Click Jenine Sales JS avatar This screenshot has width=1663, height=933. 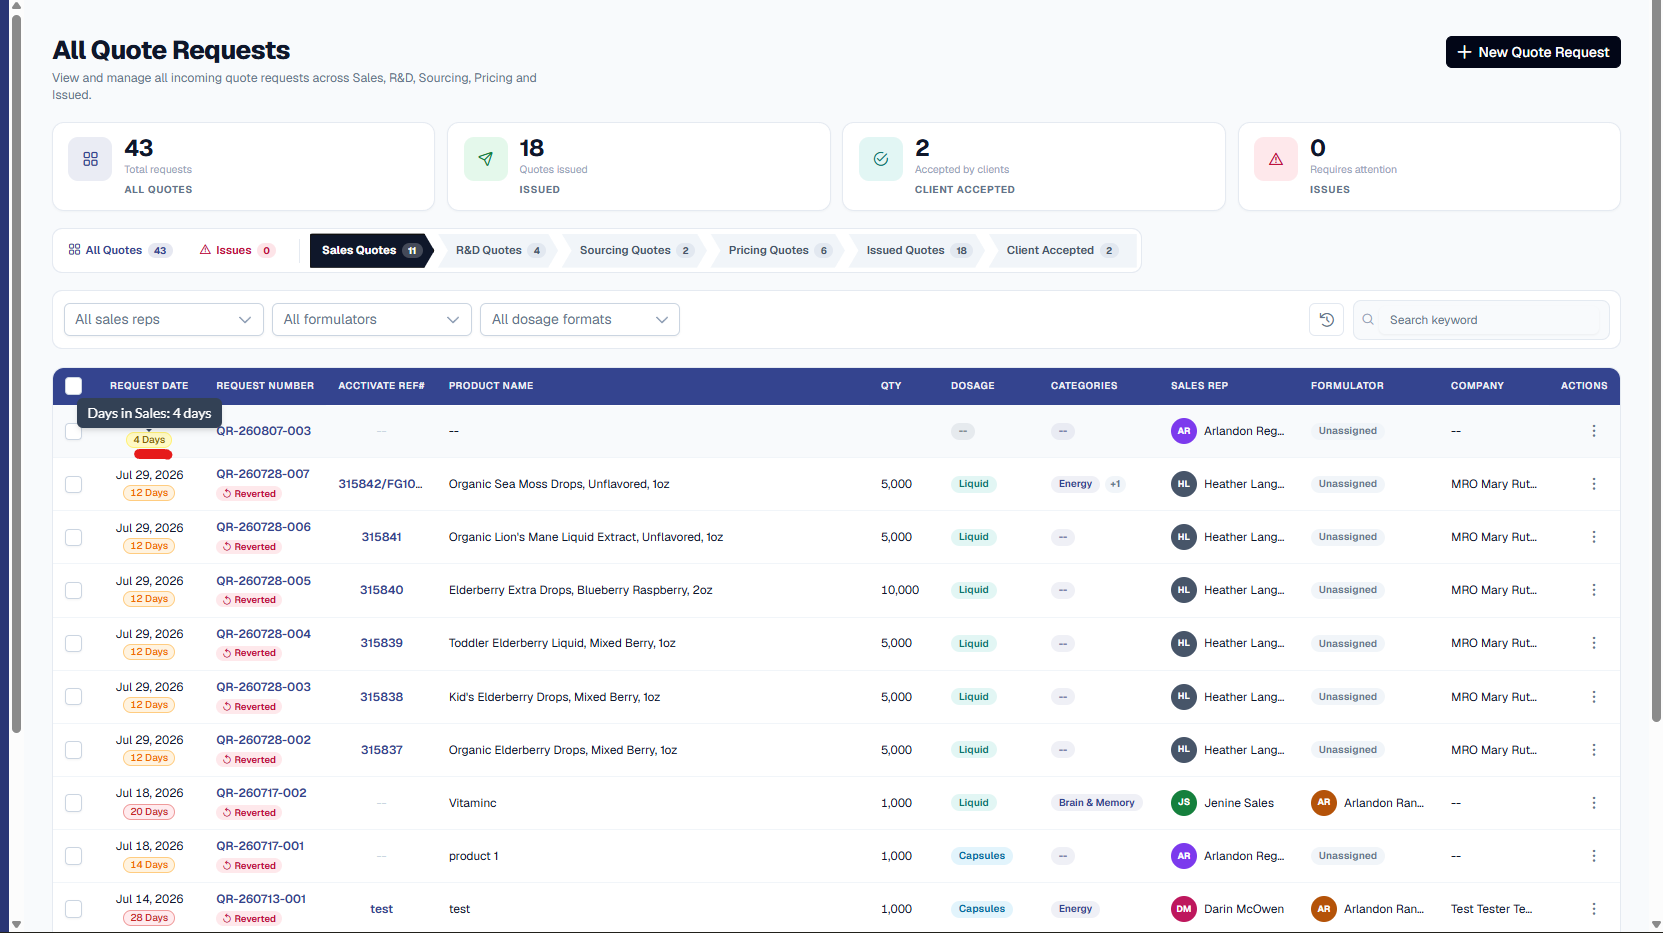[x=1184, y=803]
